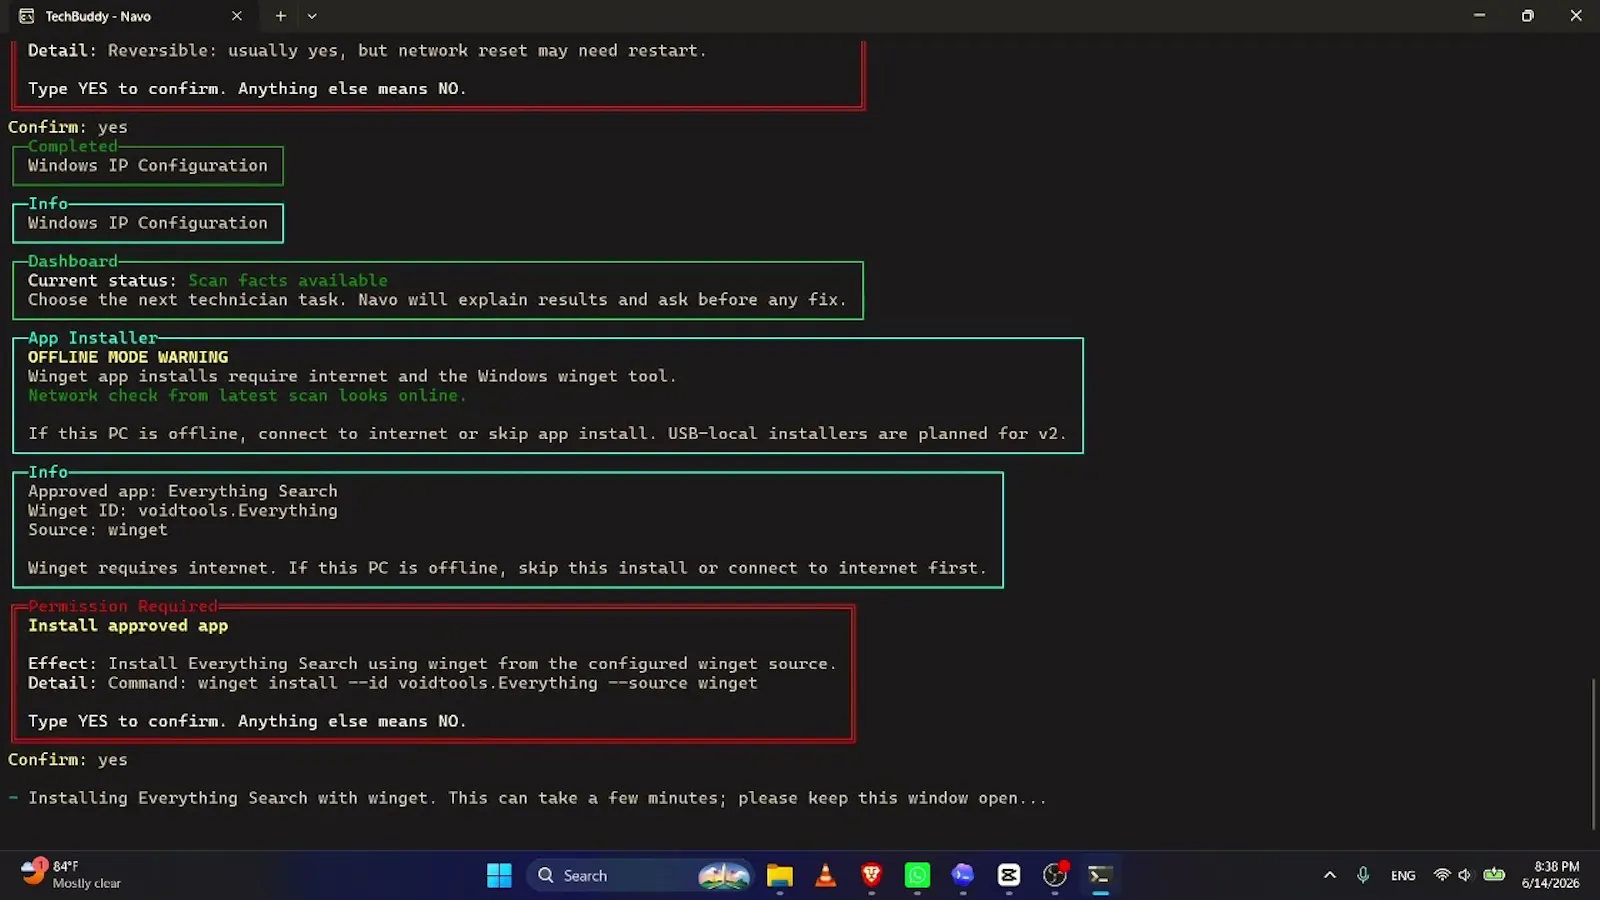This screenshot has width=1600, height=900.
Task: Click 'Approved app: Everything Search' line
Action: [x=183, y=491]
